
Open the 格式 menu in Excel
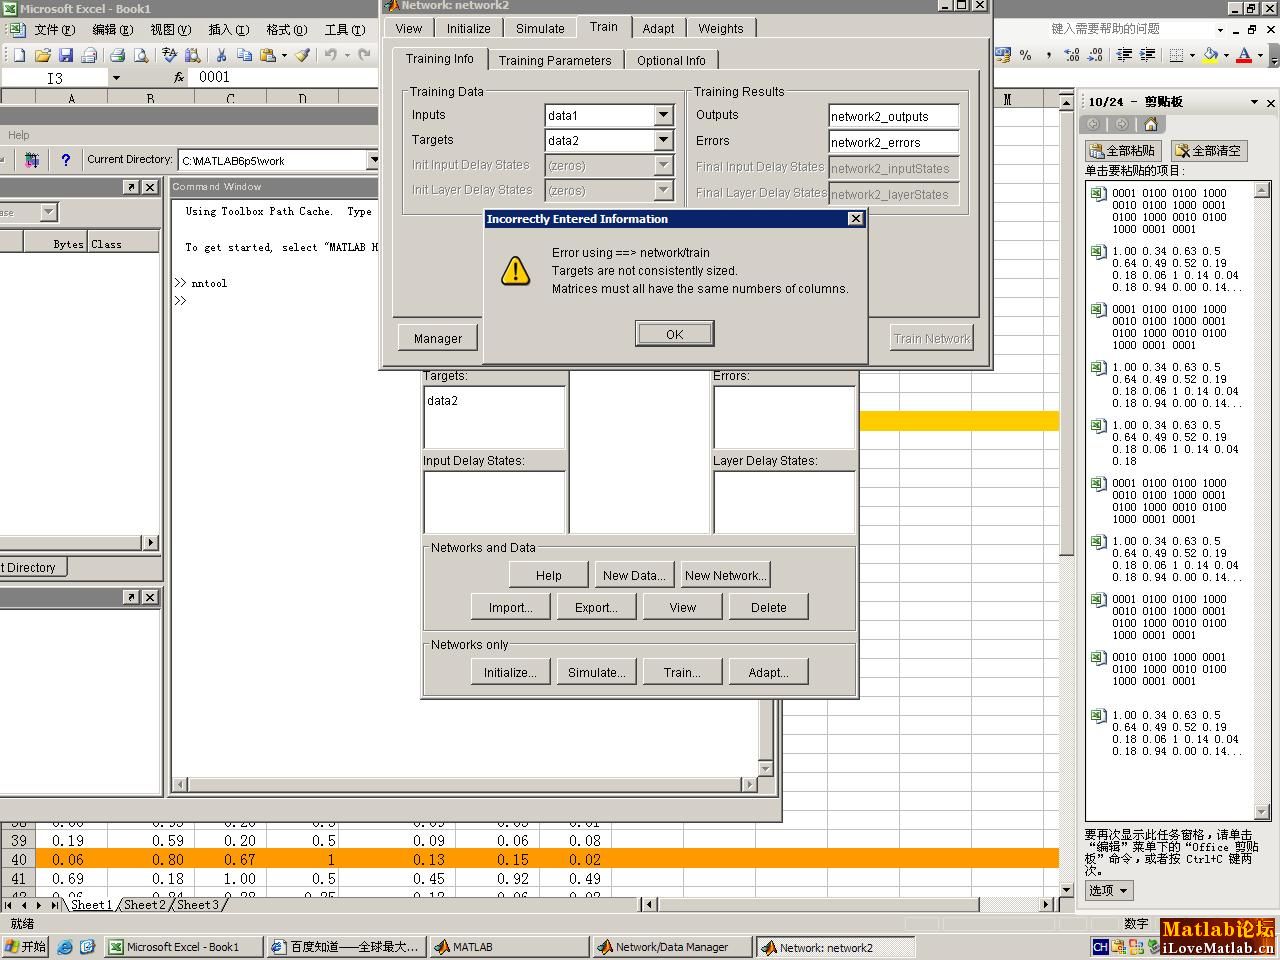[286, 30]
